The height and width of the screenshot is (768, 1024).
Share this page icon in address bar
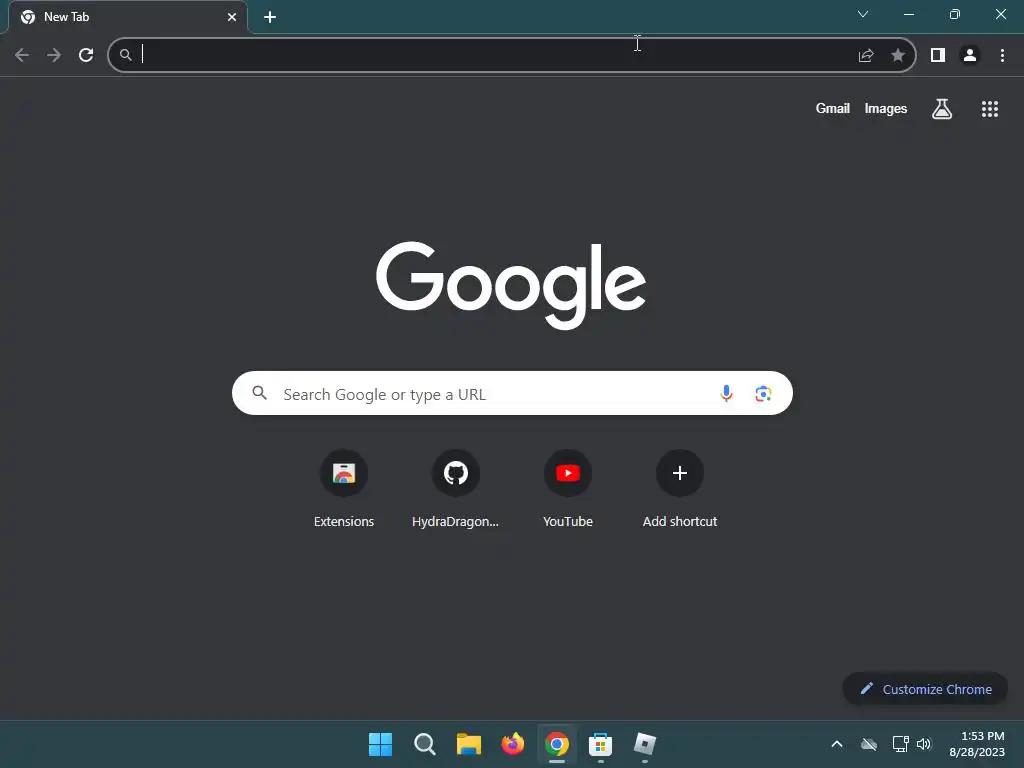pos(866,56)
